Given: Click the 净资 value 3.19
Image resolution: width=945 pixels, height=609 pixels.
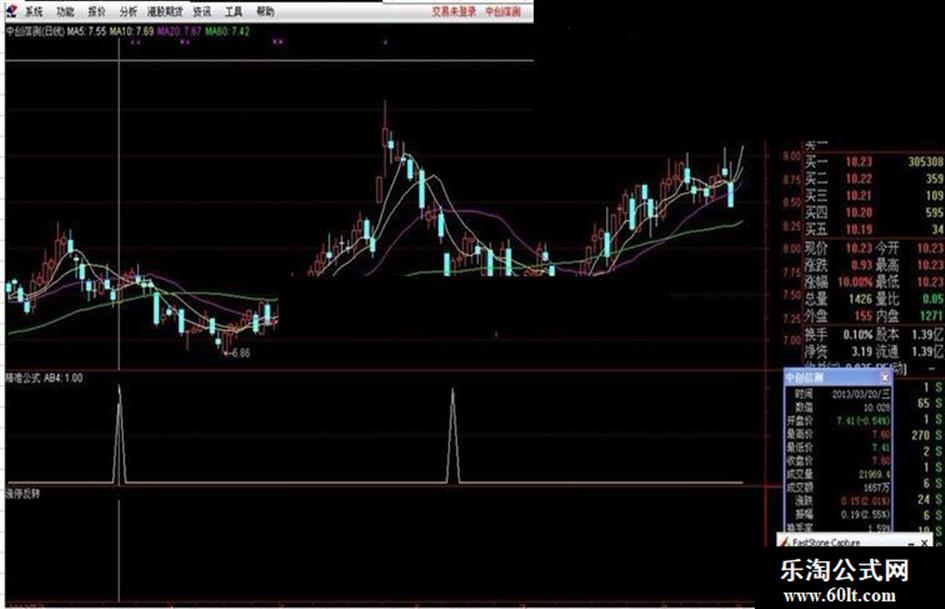Looking at the screenshot, I should tap(862, 352).
